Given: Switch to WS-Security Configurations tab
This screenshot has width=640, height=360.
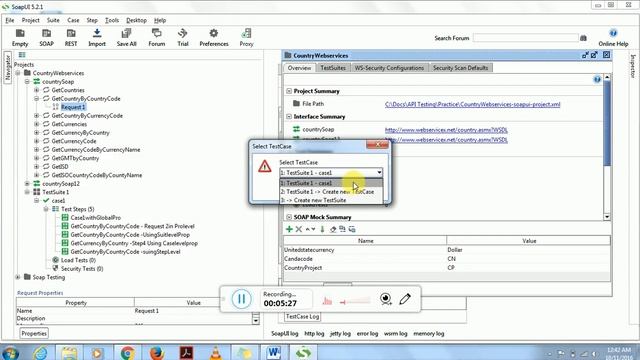Looking at the screenshot, I should click(389, 68).
